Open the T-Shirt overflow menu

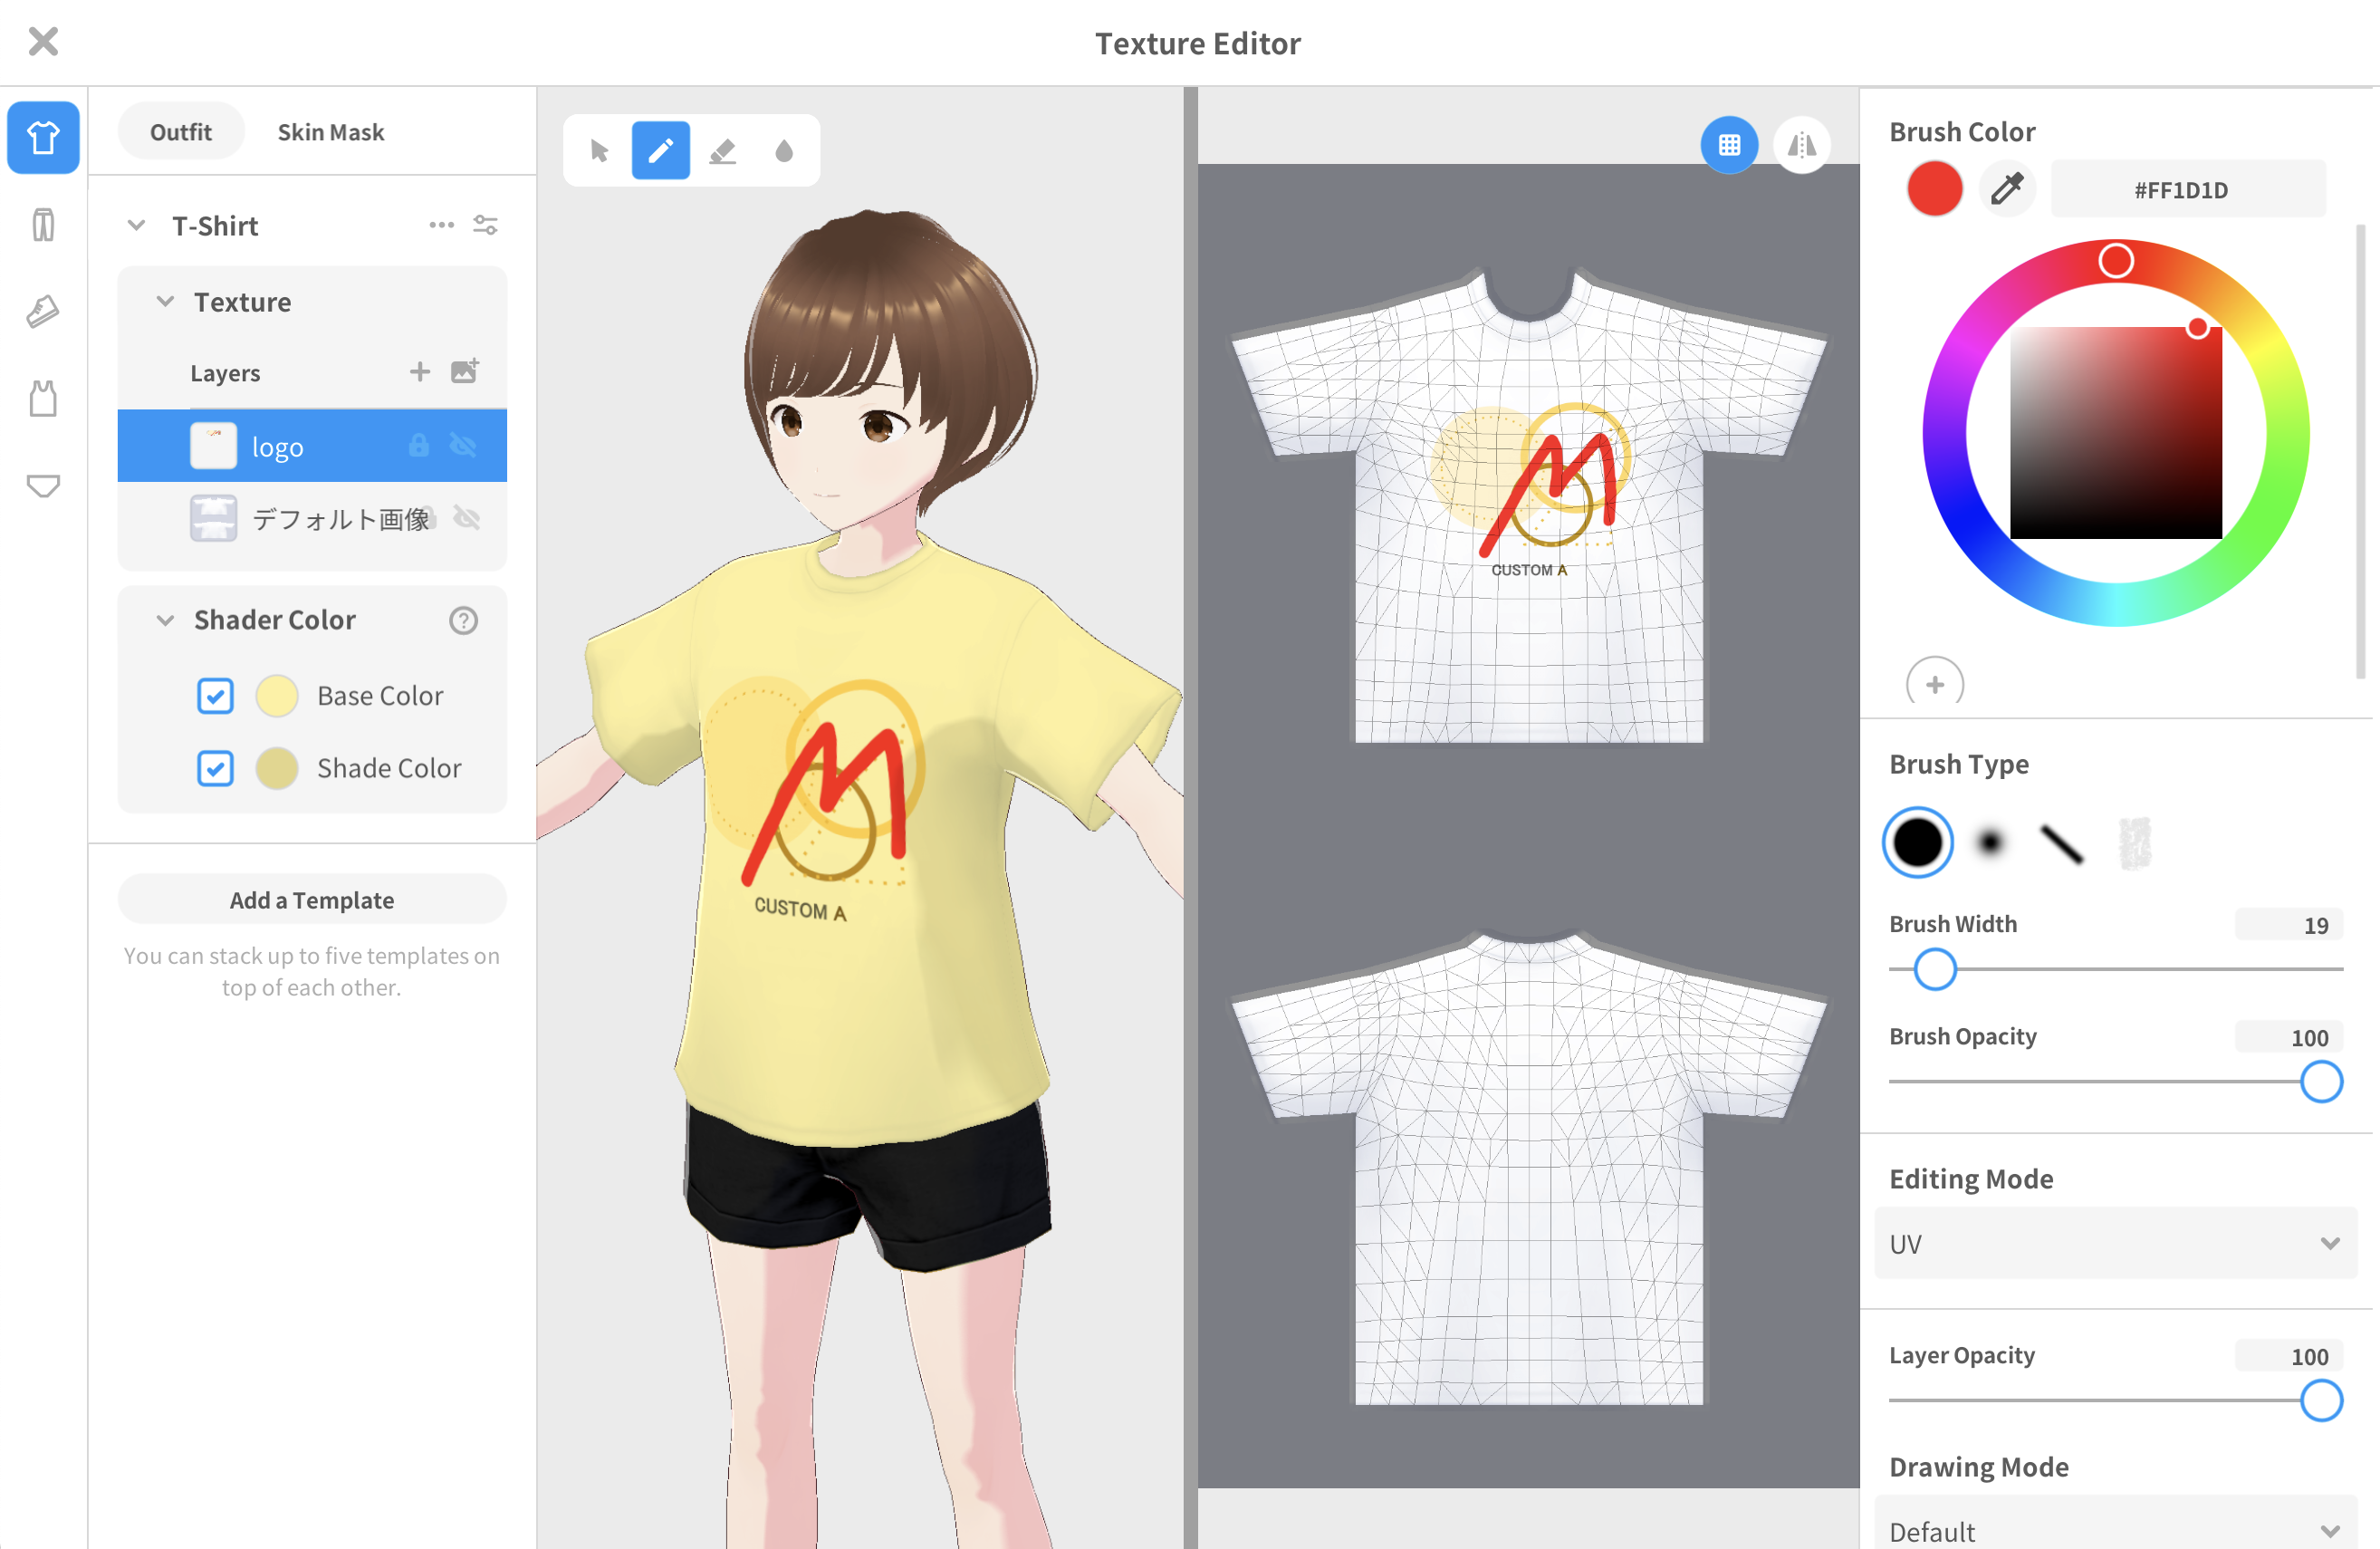(441, 225)
